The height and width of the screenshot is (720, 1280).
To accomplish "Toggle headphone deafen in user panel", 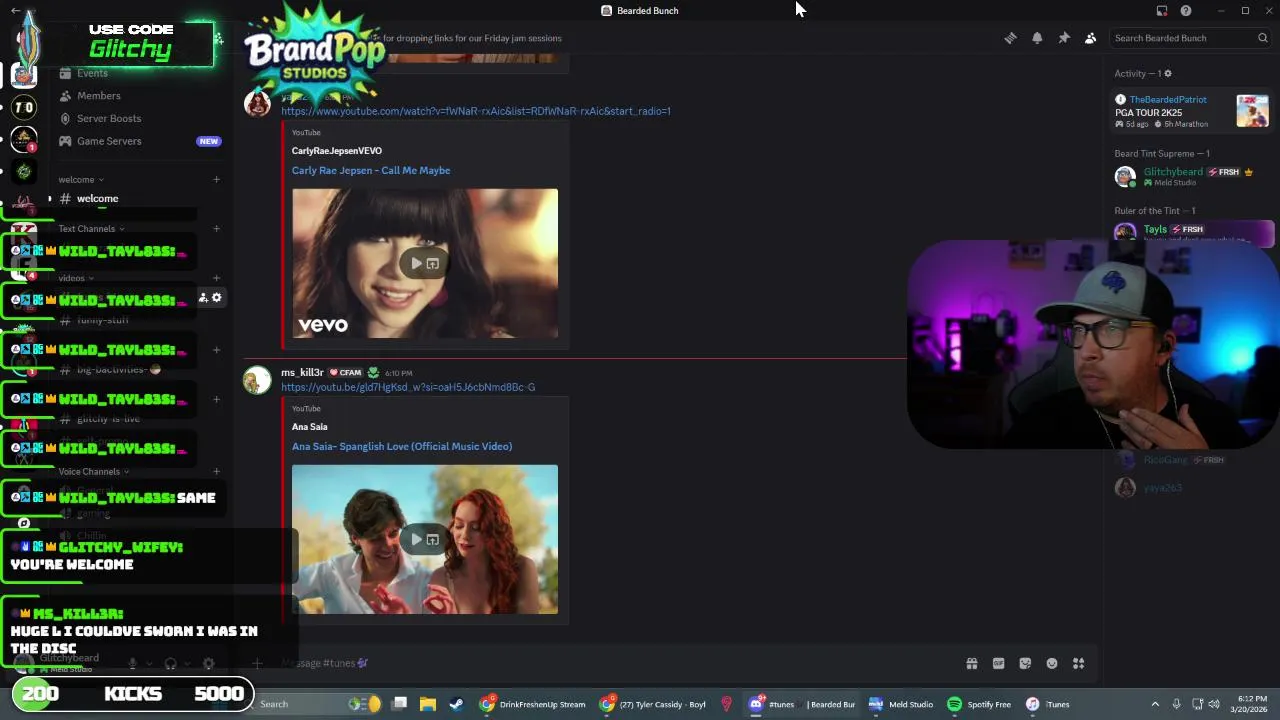I will (x=170, y=663).
